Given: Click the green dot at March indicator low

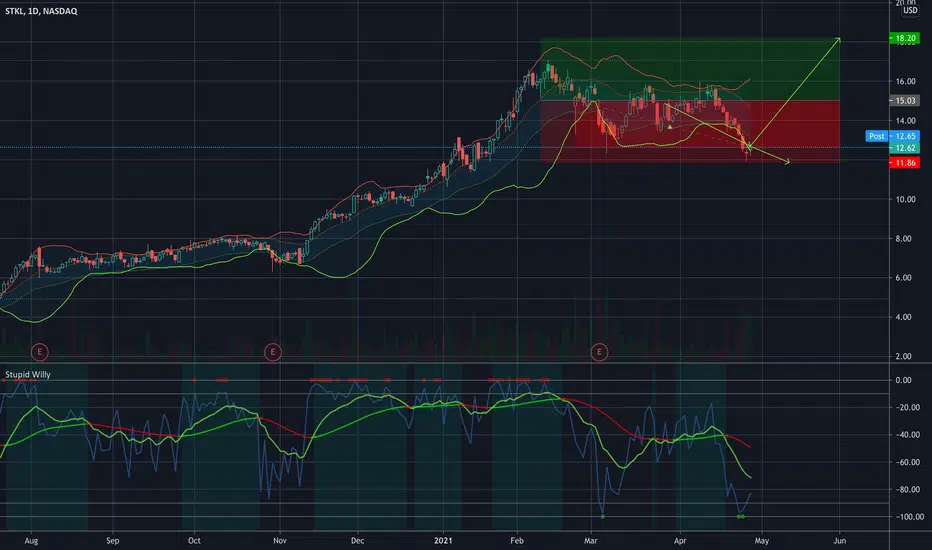Looking at the screenshot, I should click(x=603, y=517).
